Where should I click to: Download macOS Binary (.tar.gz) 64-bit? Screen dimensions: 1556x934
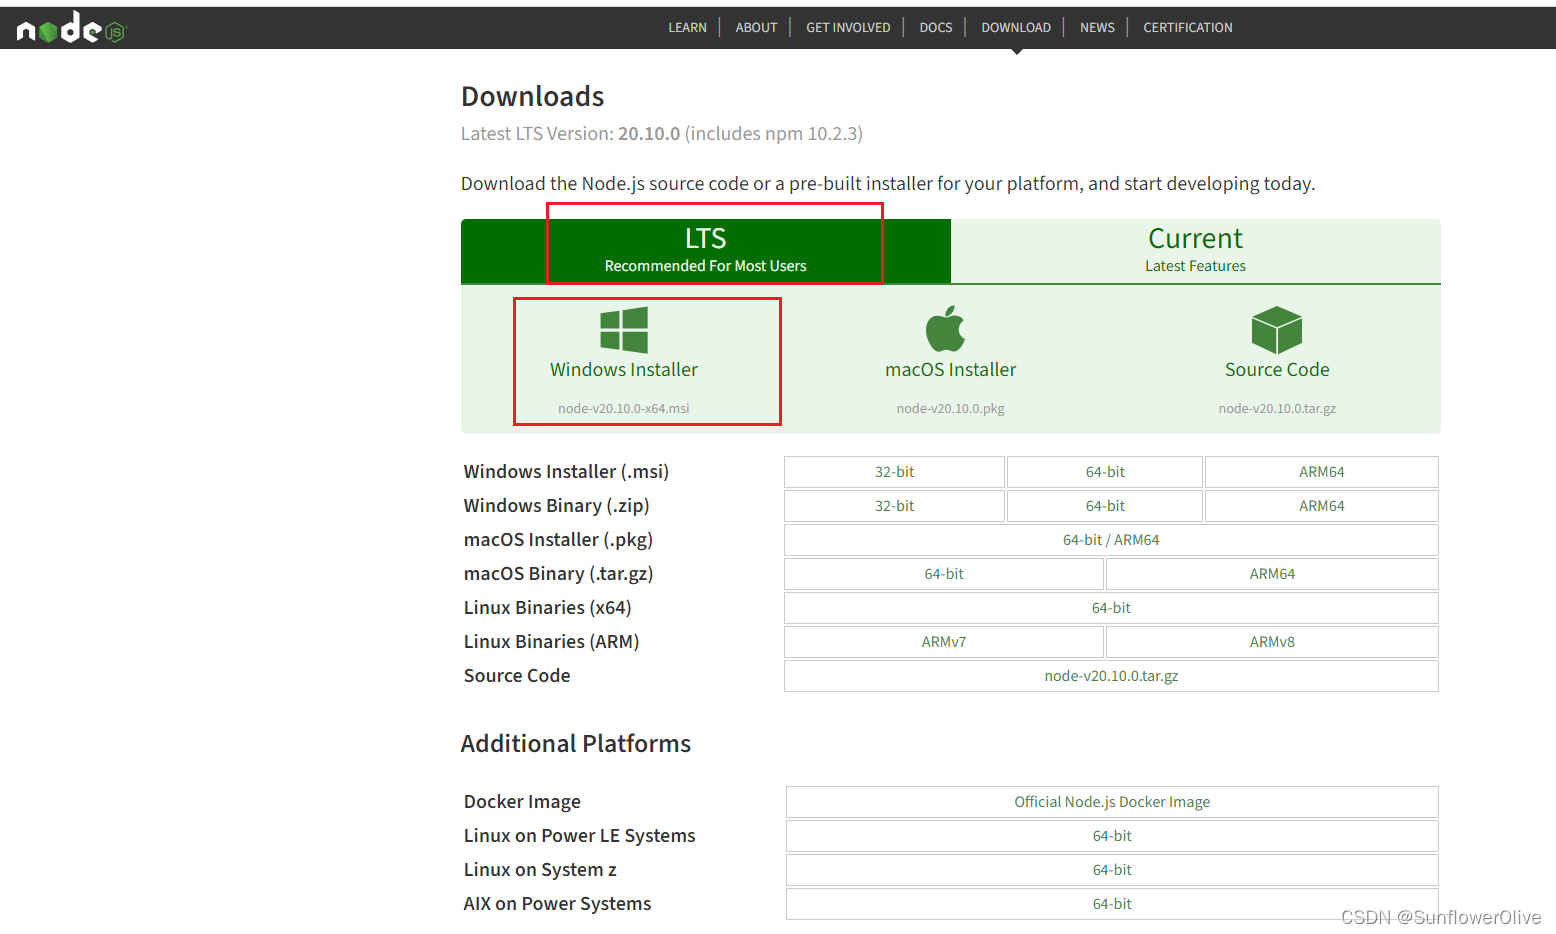944,574
